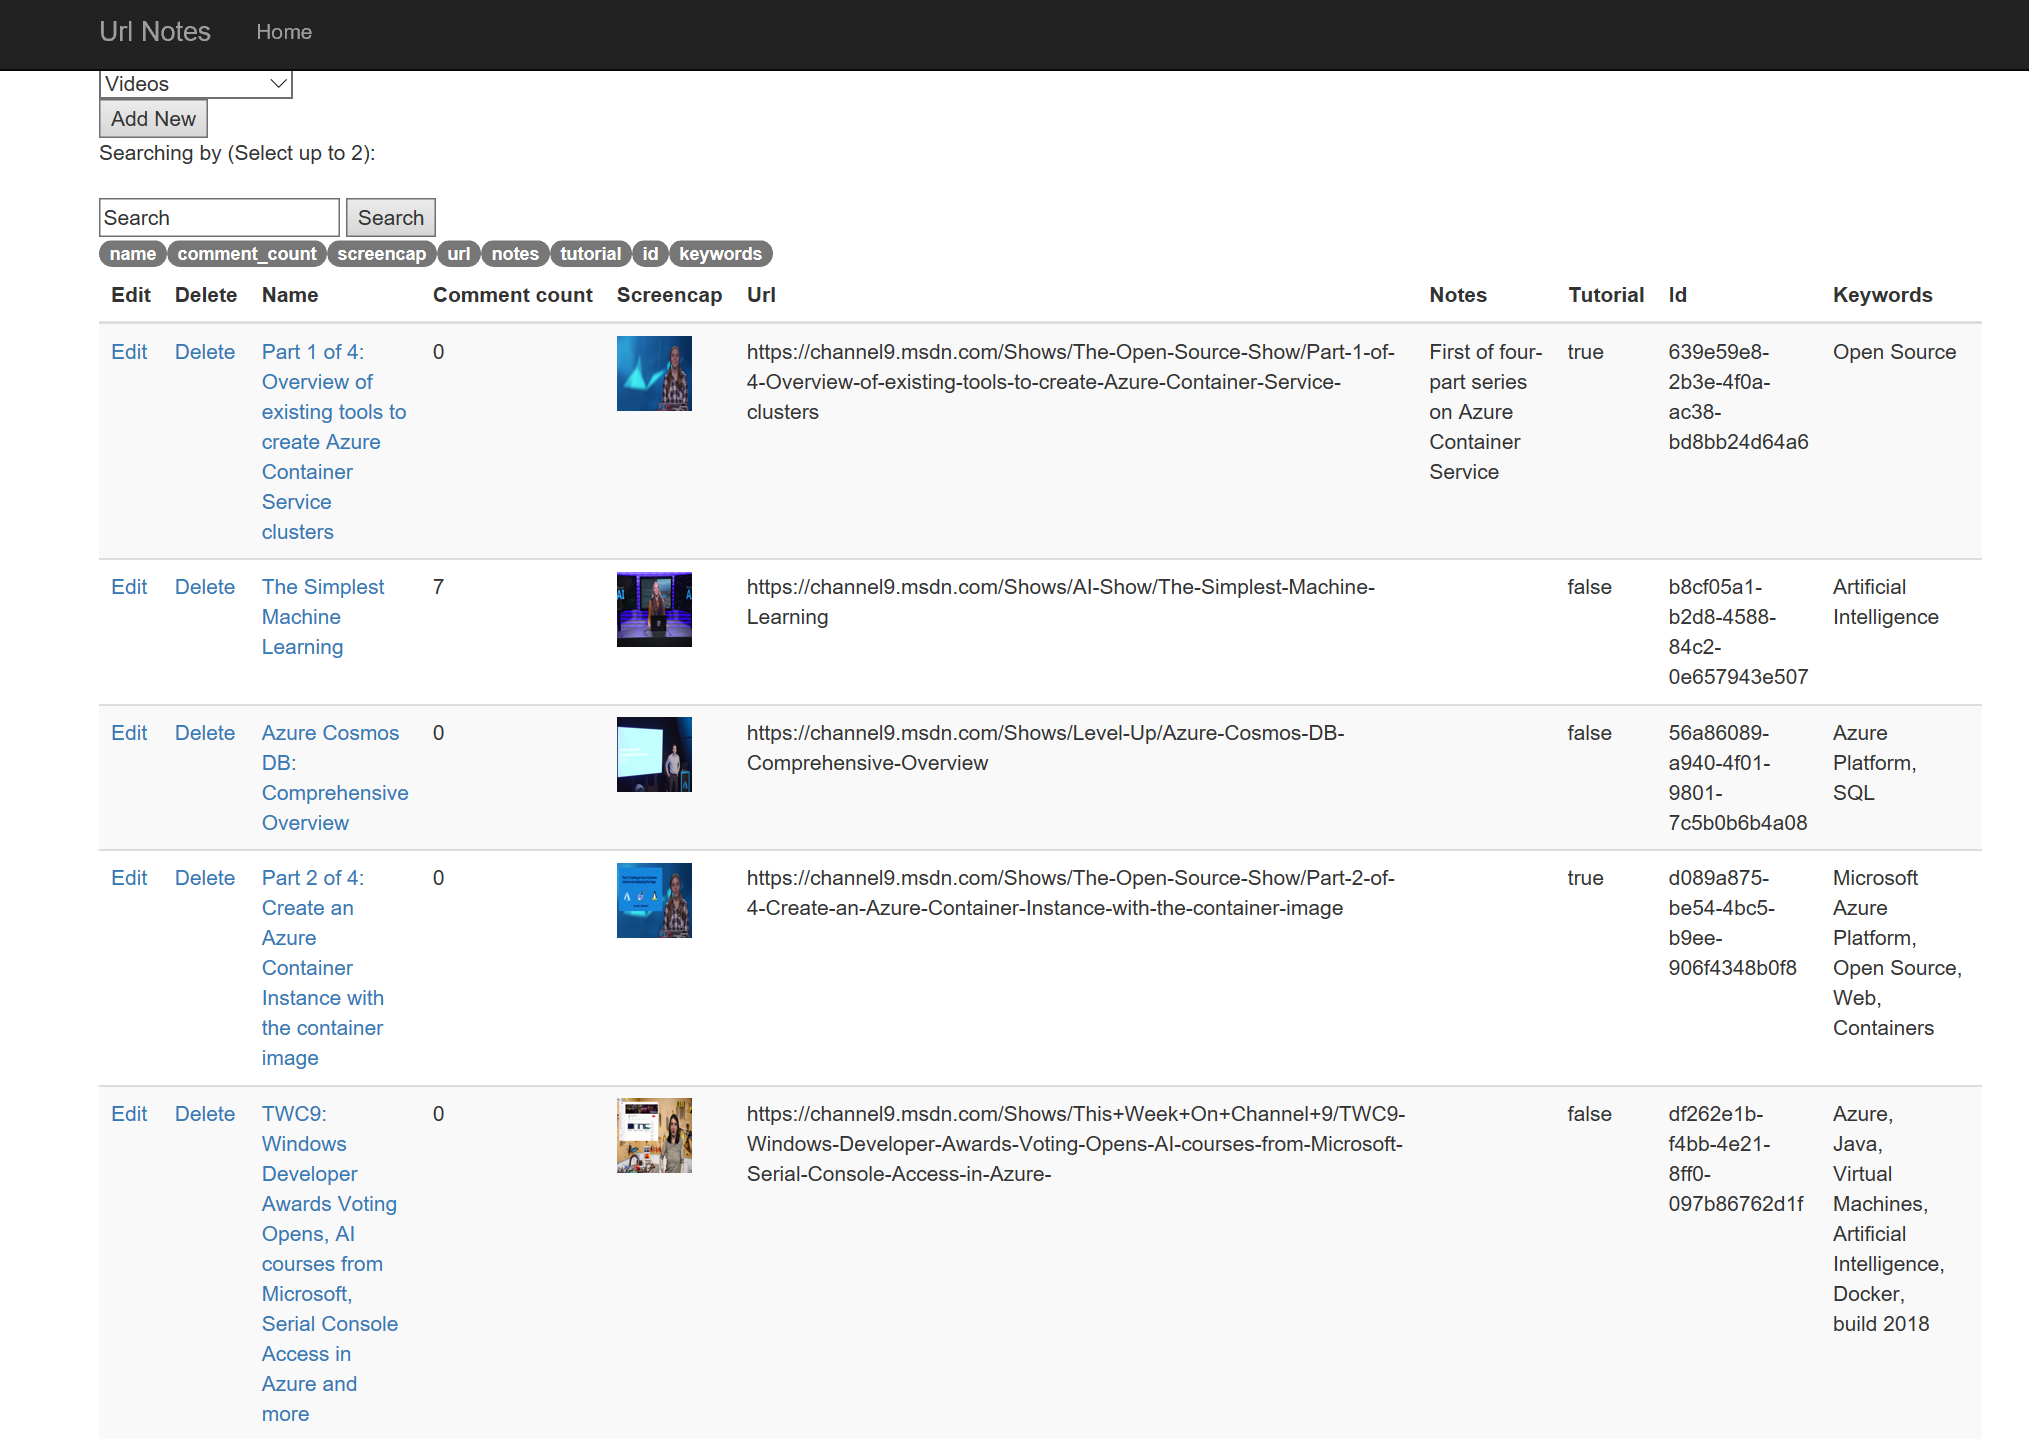Click the TWC9 video screencap thumbnail
The image size is (2029, 1439).
(x=654, y=1136)
